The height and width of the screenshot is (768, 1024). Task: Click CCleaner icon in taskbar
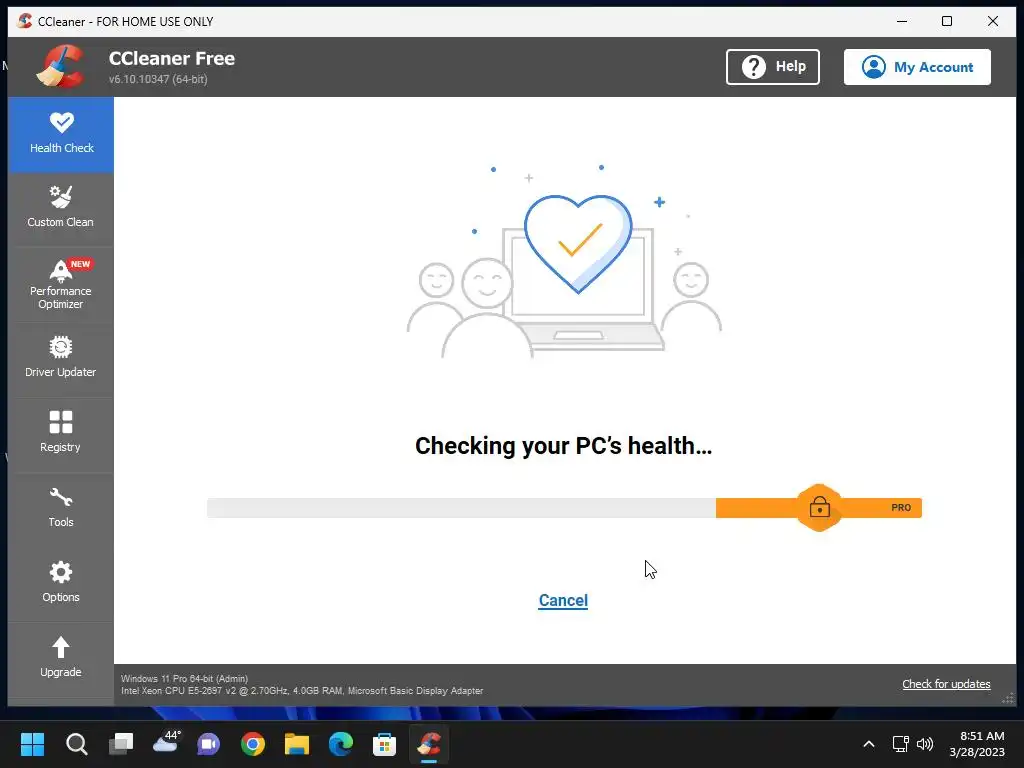428,744
